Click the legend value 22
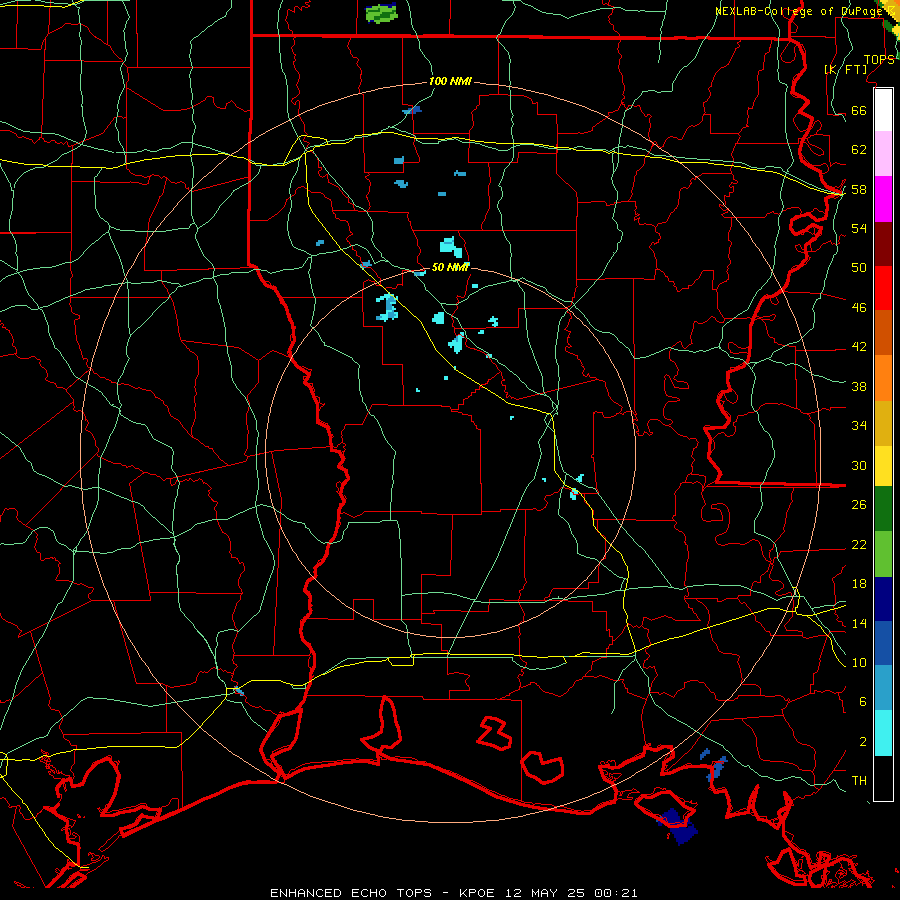The width and height of the screenshot is (900, 900). pos(859,544)
